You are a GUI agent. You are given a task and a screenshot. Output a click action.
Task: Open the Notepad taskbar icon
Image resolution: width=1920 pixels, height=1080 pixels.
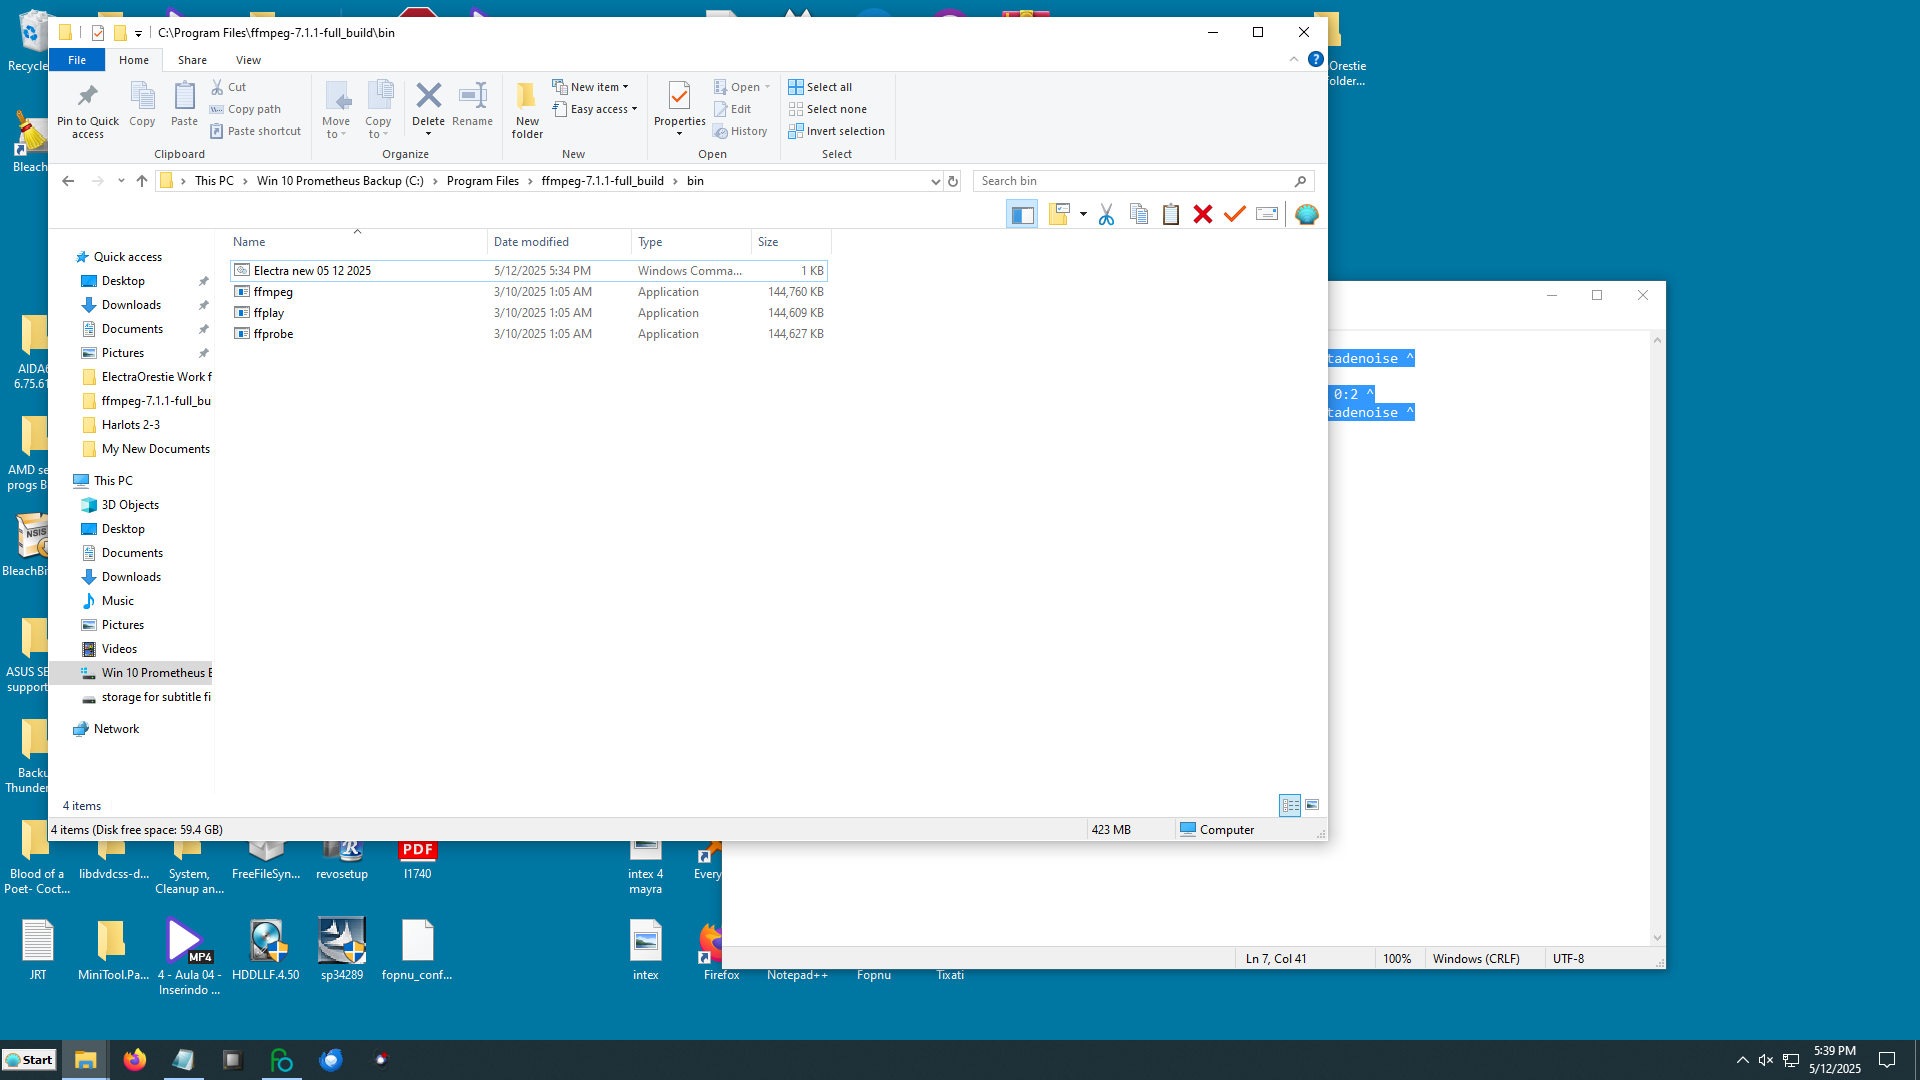(183, 1060)
